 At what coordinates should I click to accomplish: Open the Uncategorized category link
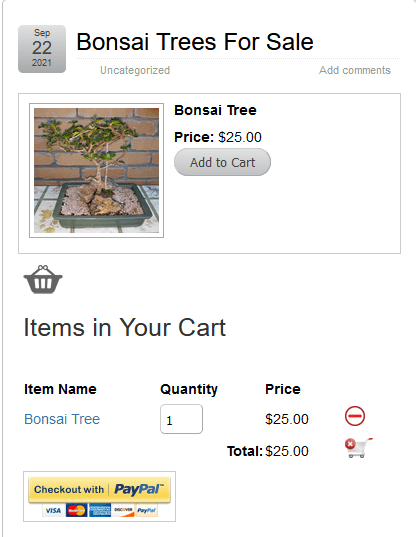(135, 70)
